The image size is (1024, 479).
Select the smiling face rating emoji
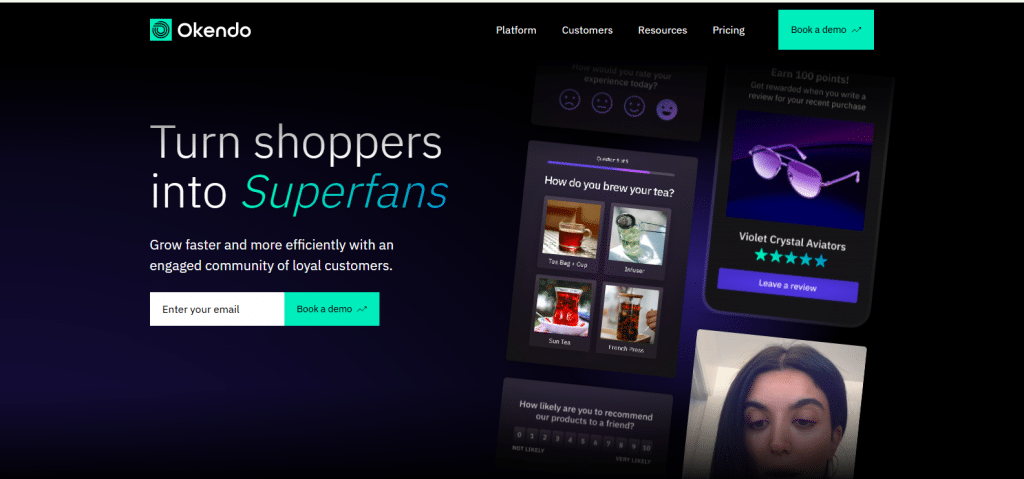coord(634,106)
